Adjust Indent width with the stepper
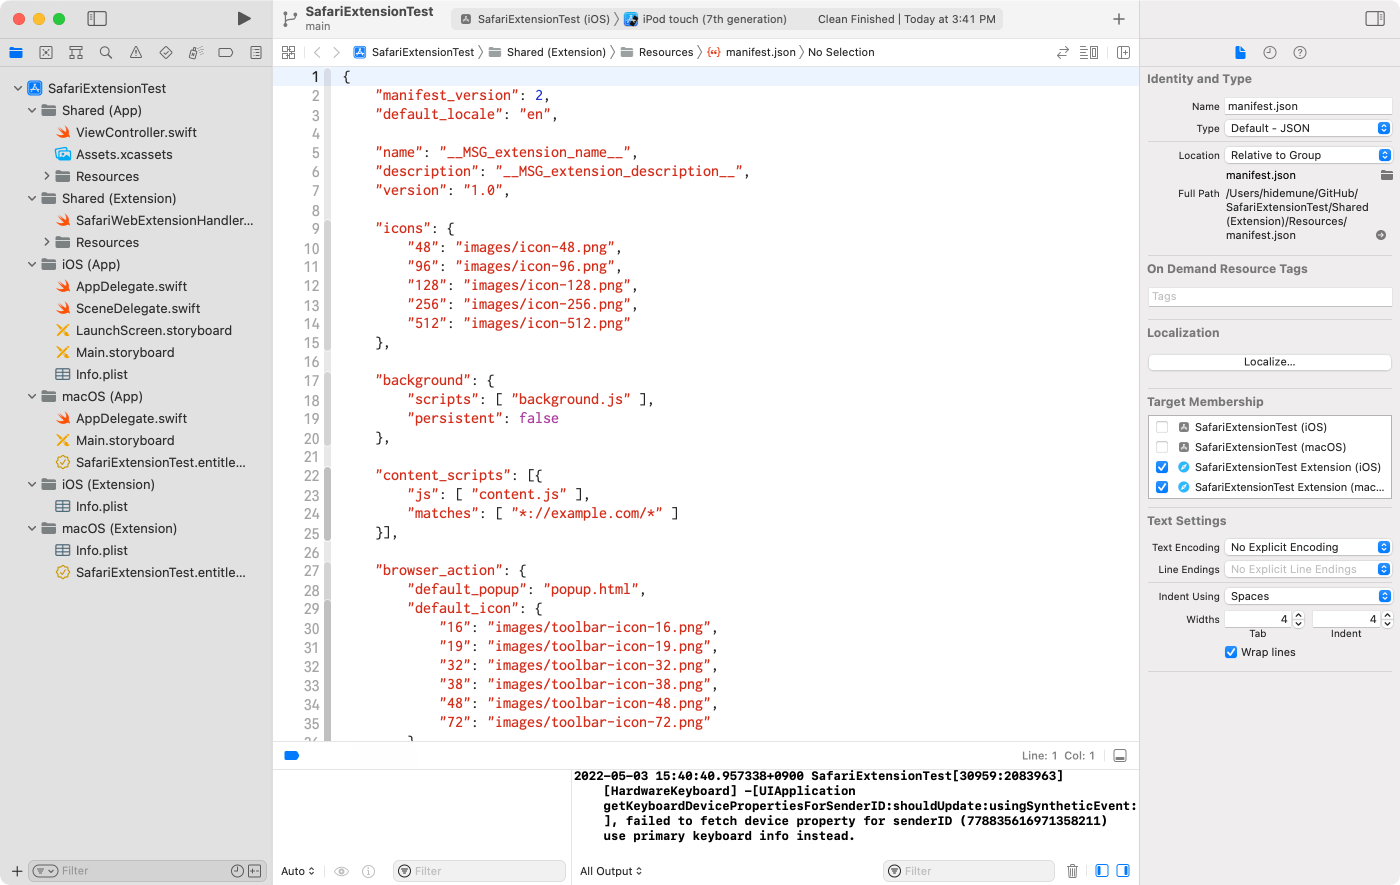This screenshot has width=1400, height=885. (1387, 620)
